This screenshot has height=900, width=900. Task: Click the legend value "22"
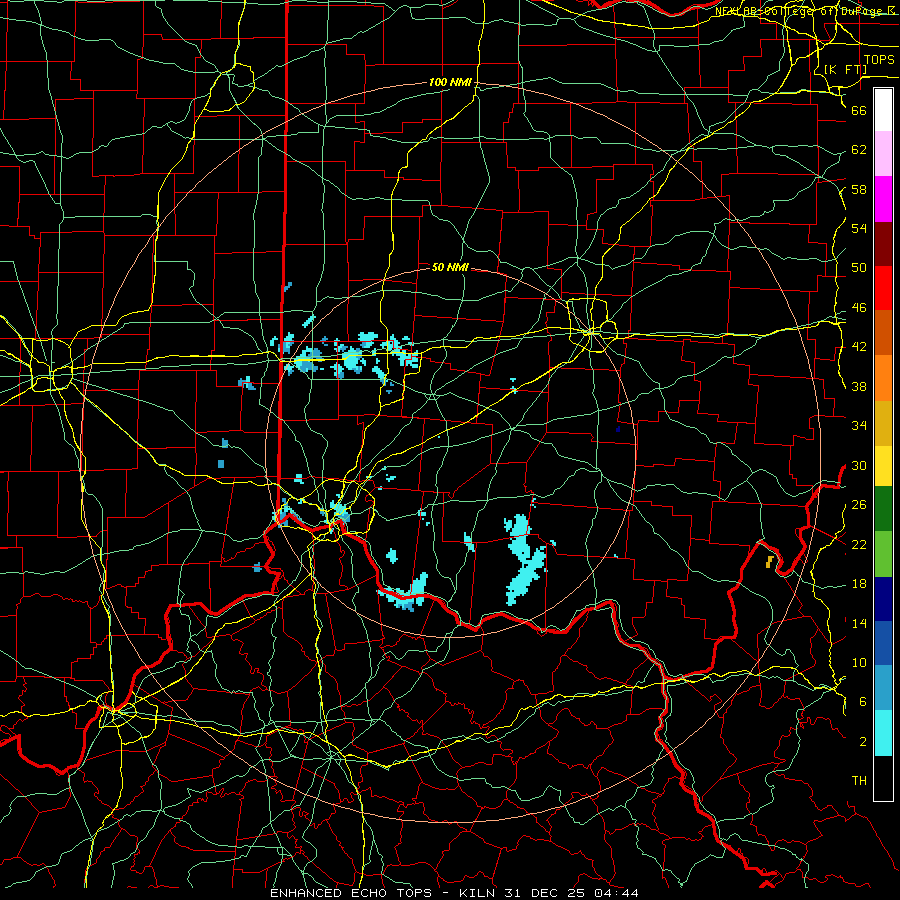(859, 544)
